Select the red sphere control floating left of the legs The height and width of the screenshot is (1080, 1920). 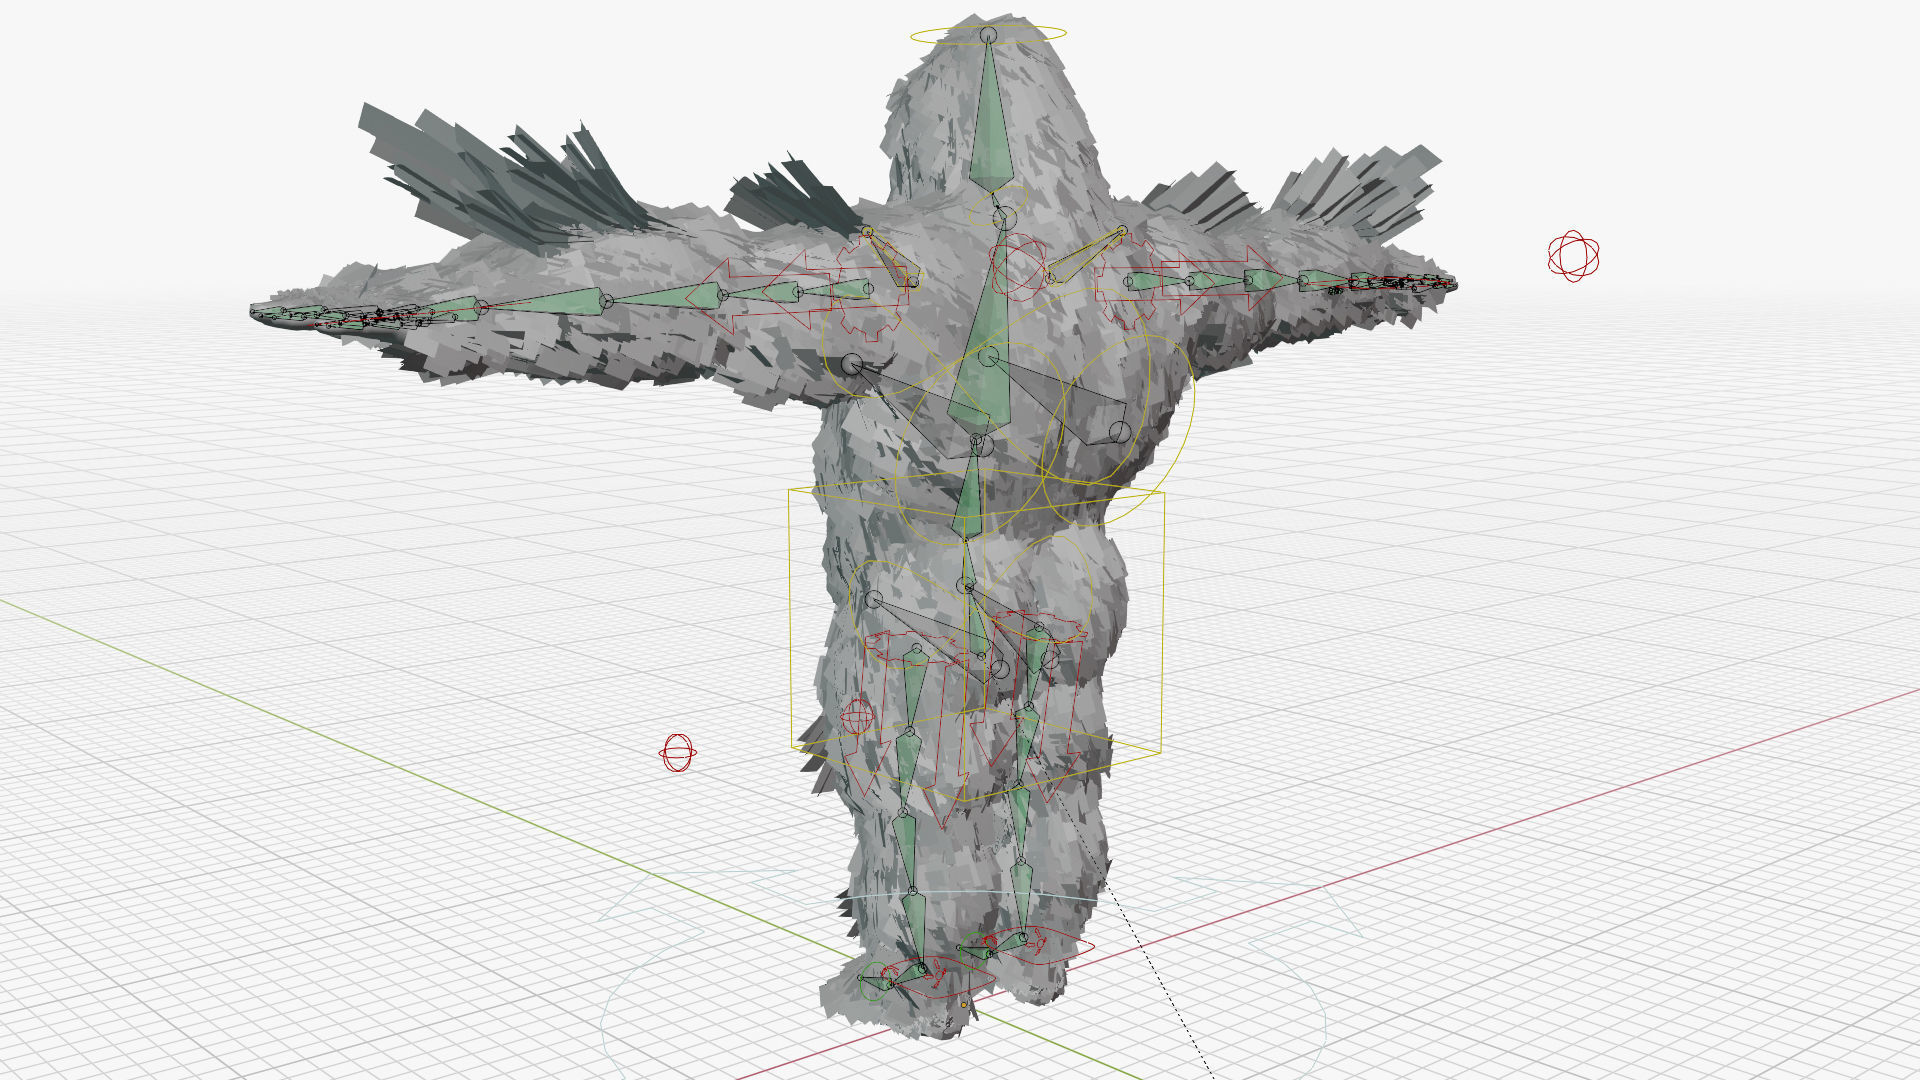pyautogui.click(x=677, y=752)
